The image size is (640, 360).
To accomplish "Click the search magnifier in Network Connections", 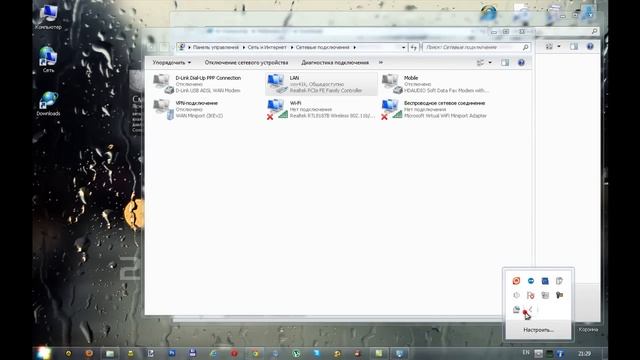I will point(526,47).
